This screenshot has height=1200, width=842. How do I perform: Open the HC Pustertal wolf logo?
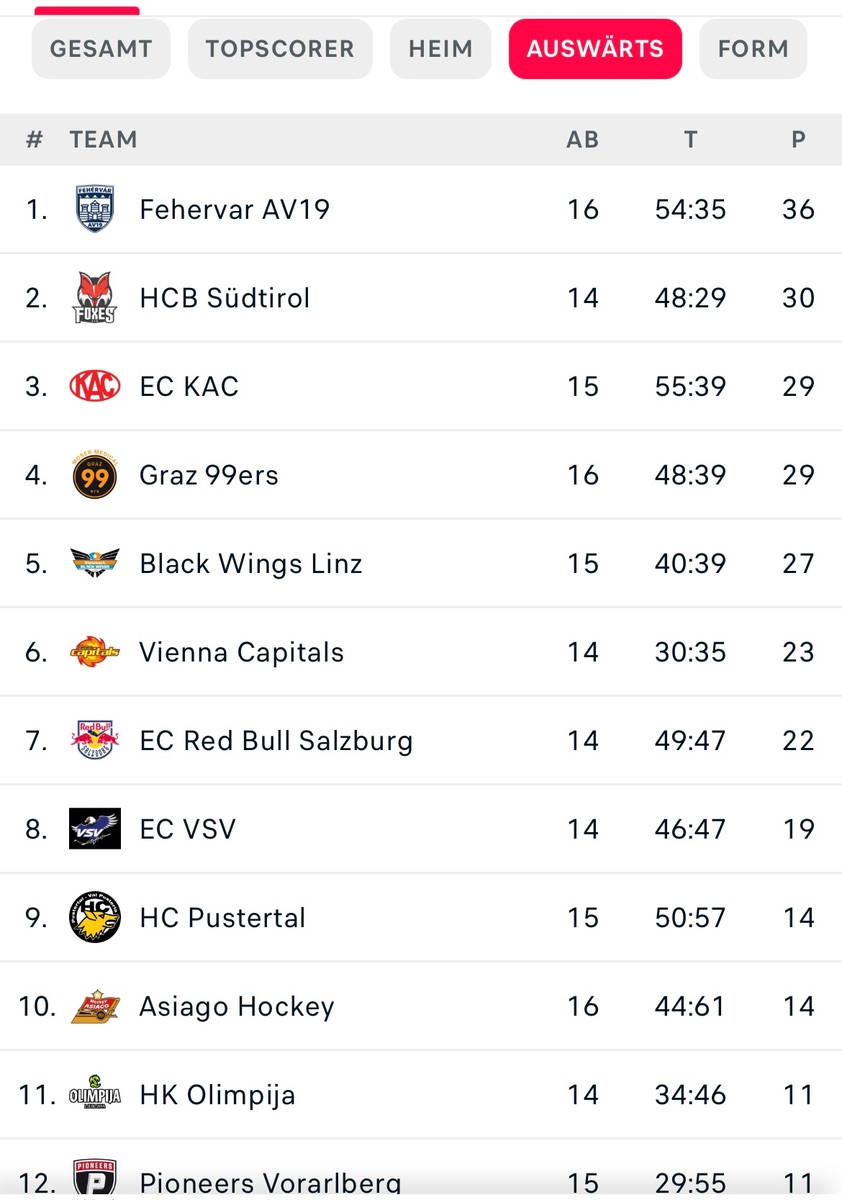[95, 917]
